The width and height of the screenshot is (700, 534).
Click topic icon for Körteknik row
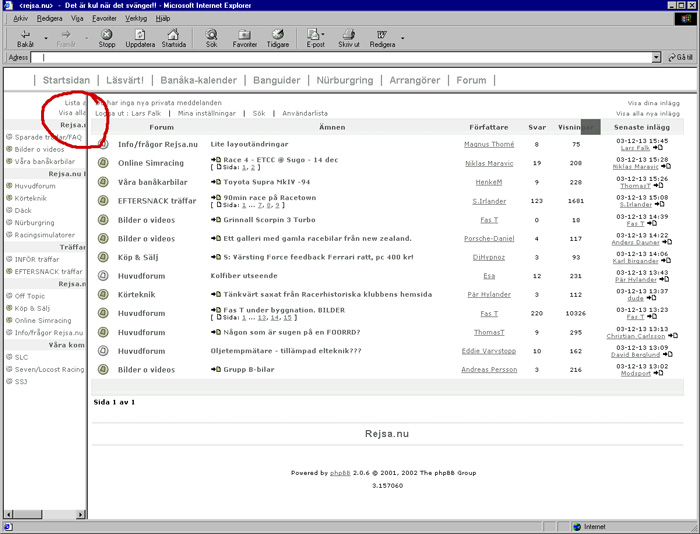pyautogui.click(x=103, y=294)
